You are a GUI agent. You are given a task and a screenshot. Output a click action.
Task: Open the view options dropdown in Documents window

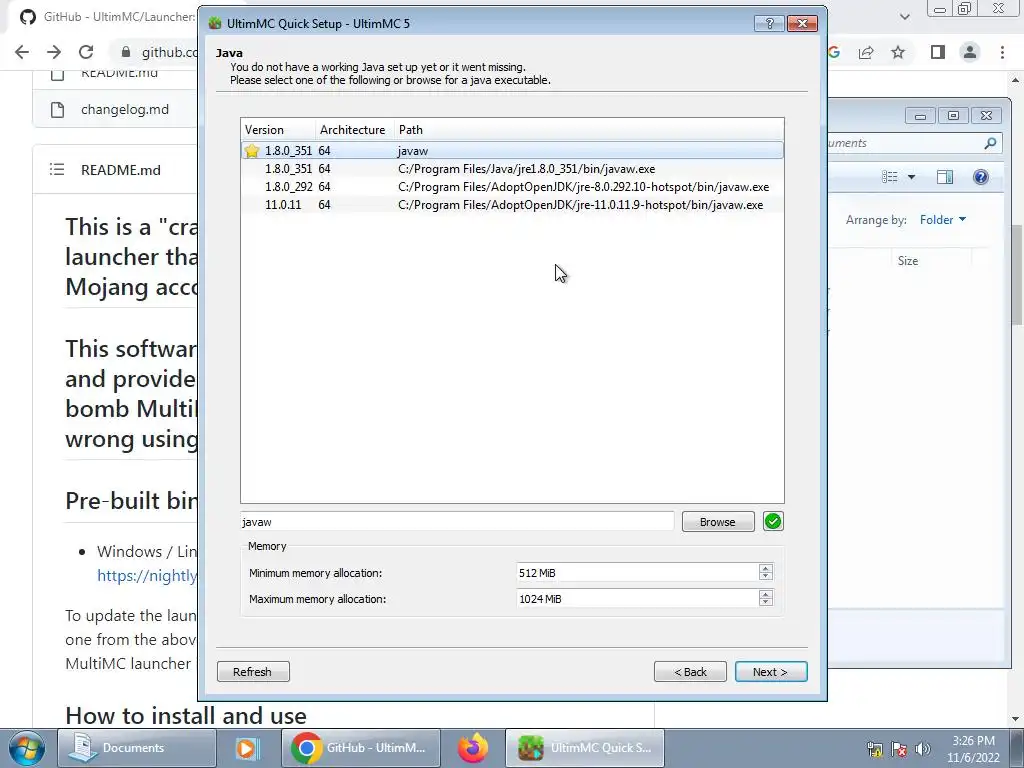pos(911,177)
